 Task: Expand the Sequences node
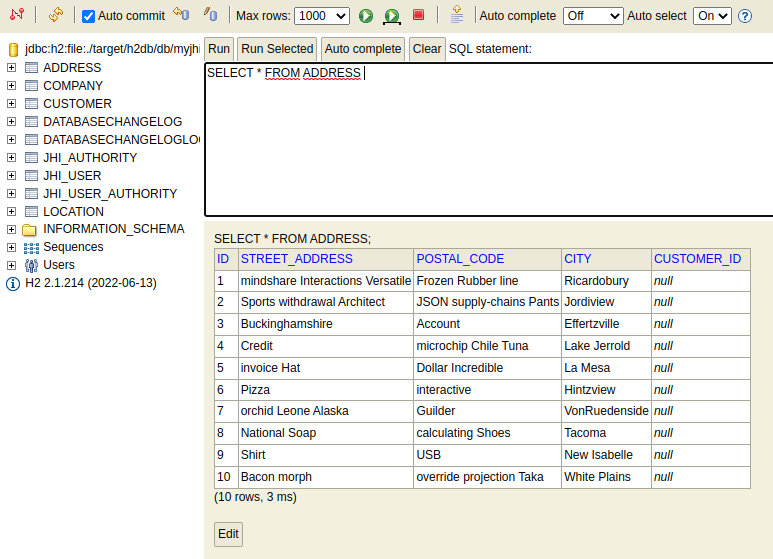11,247
